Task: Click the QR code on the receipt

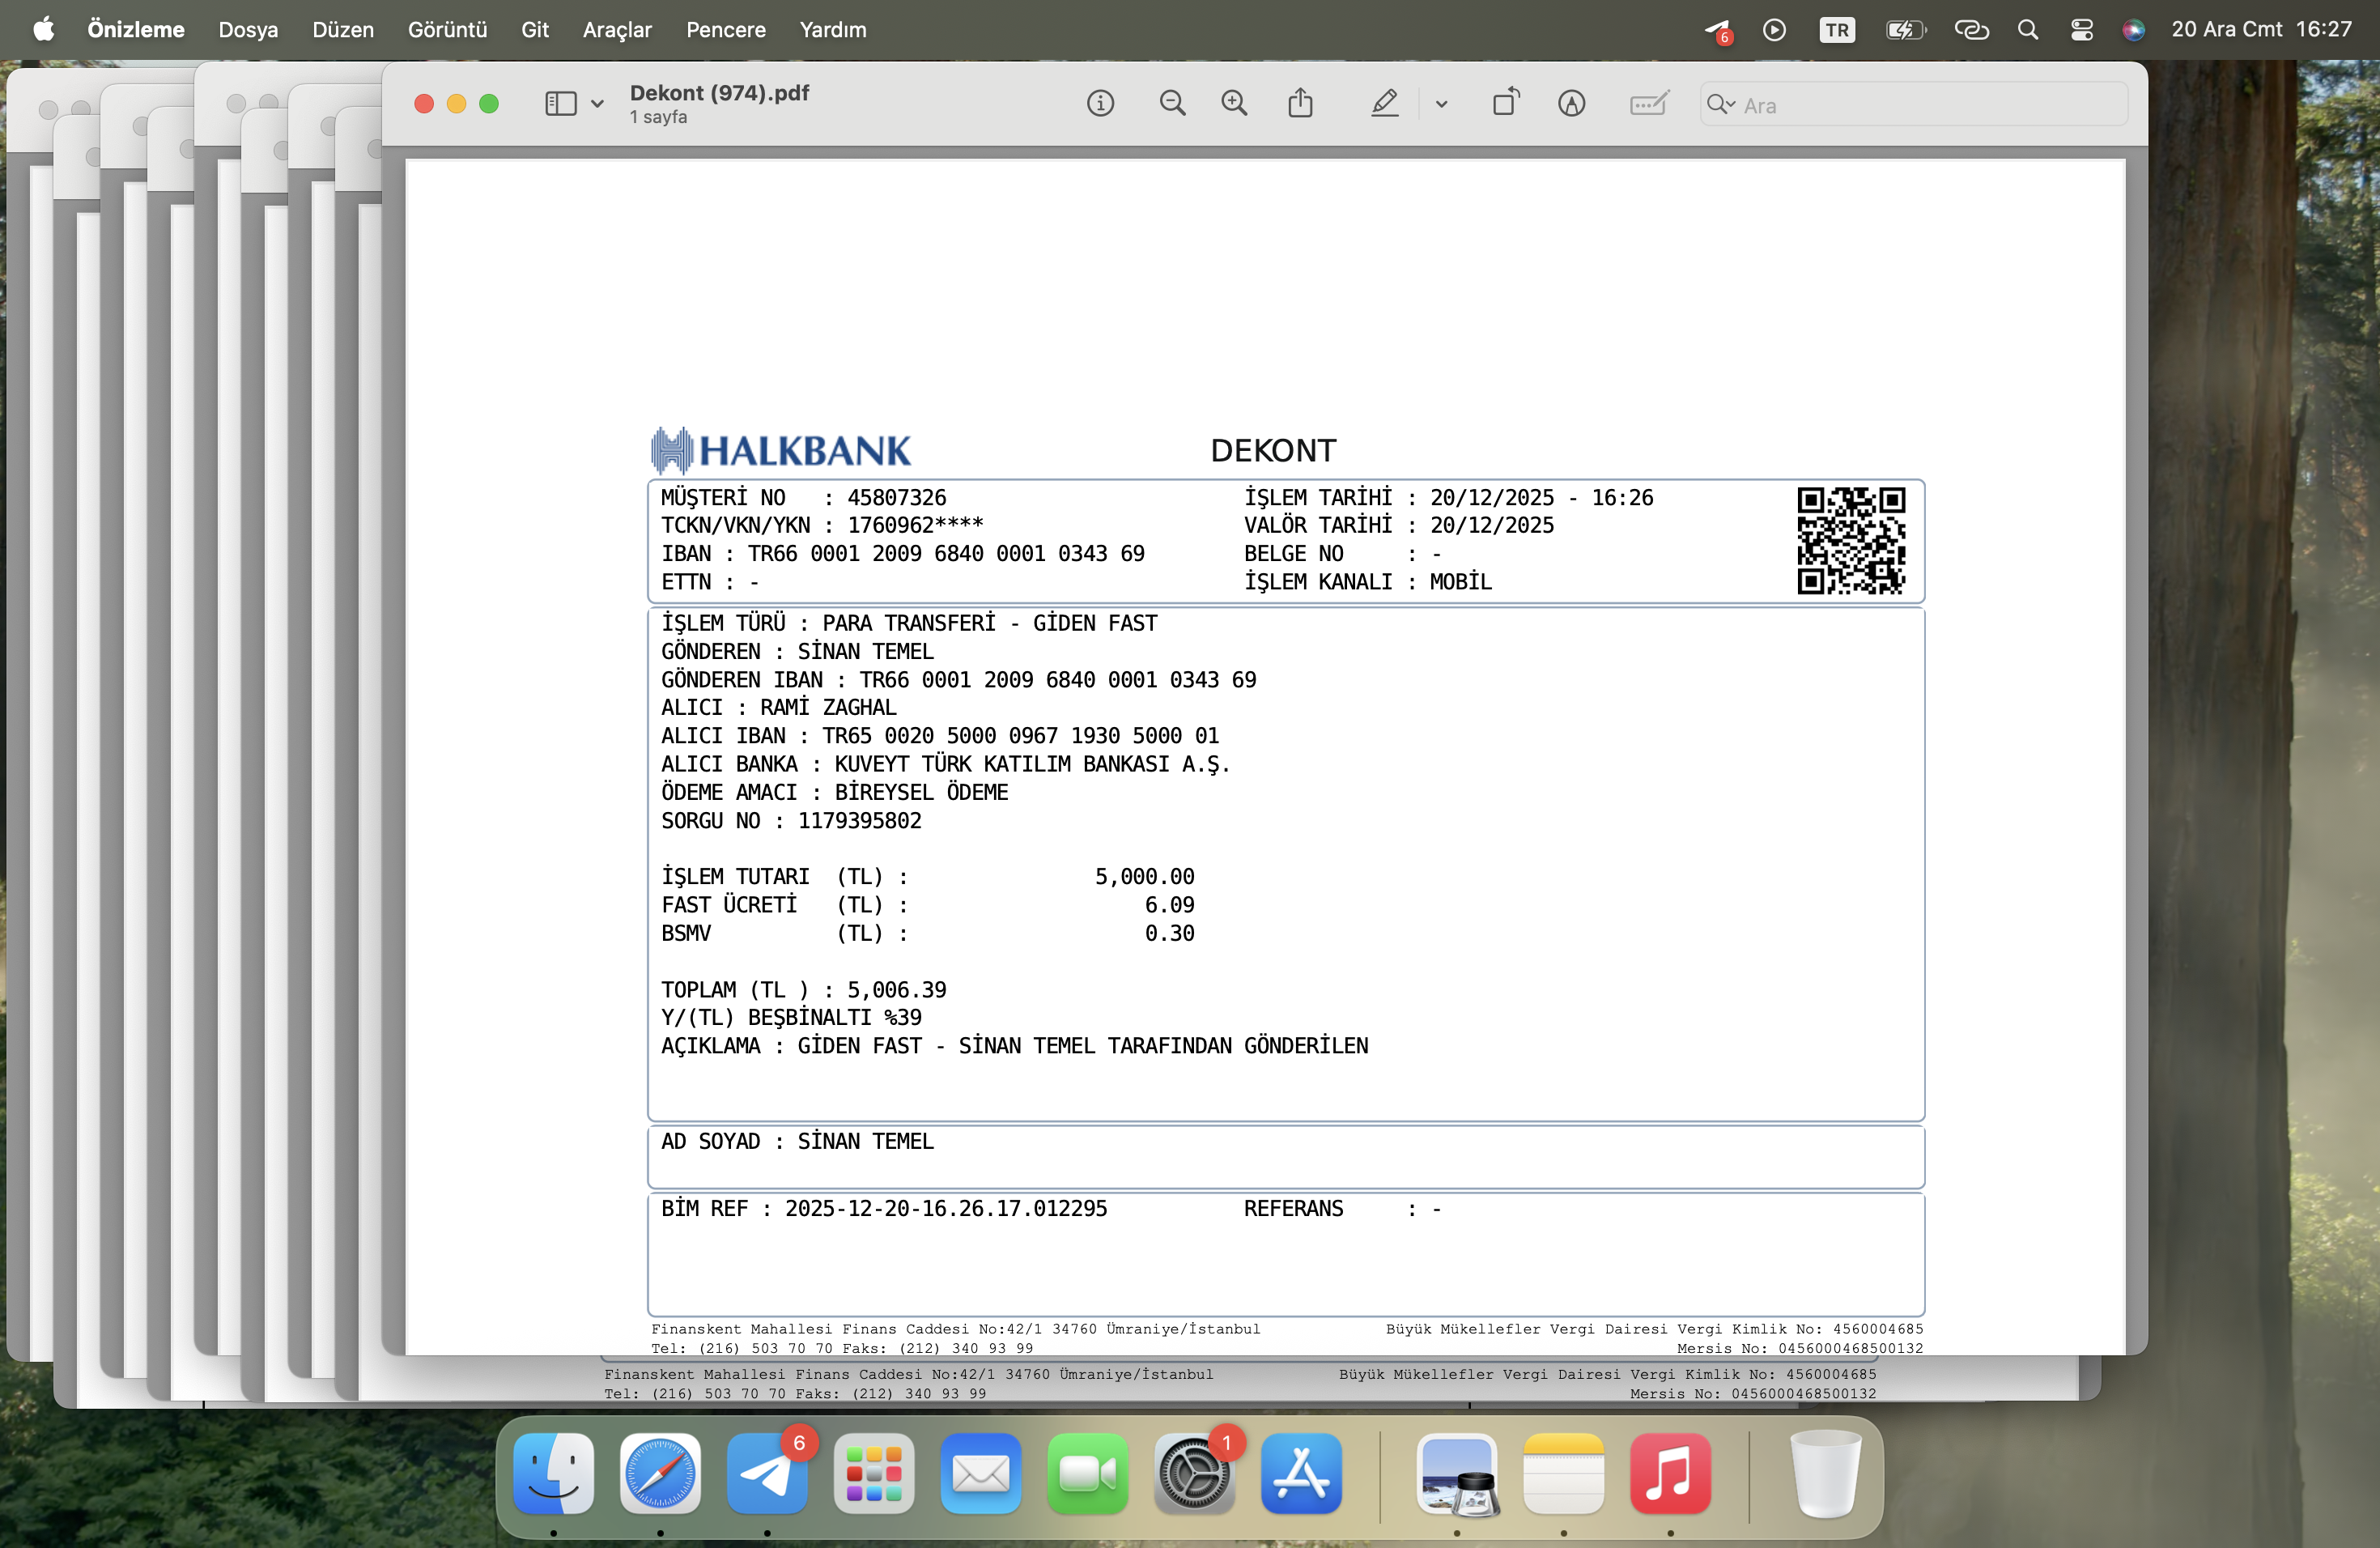Action: (x=1851, y=540)
